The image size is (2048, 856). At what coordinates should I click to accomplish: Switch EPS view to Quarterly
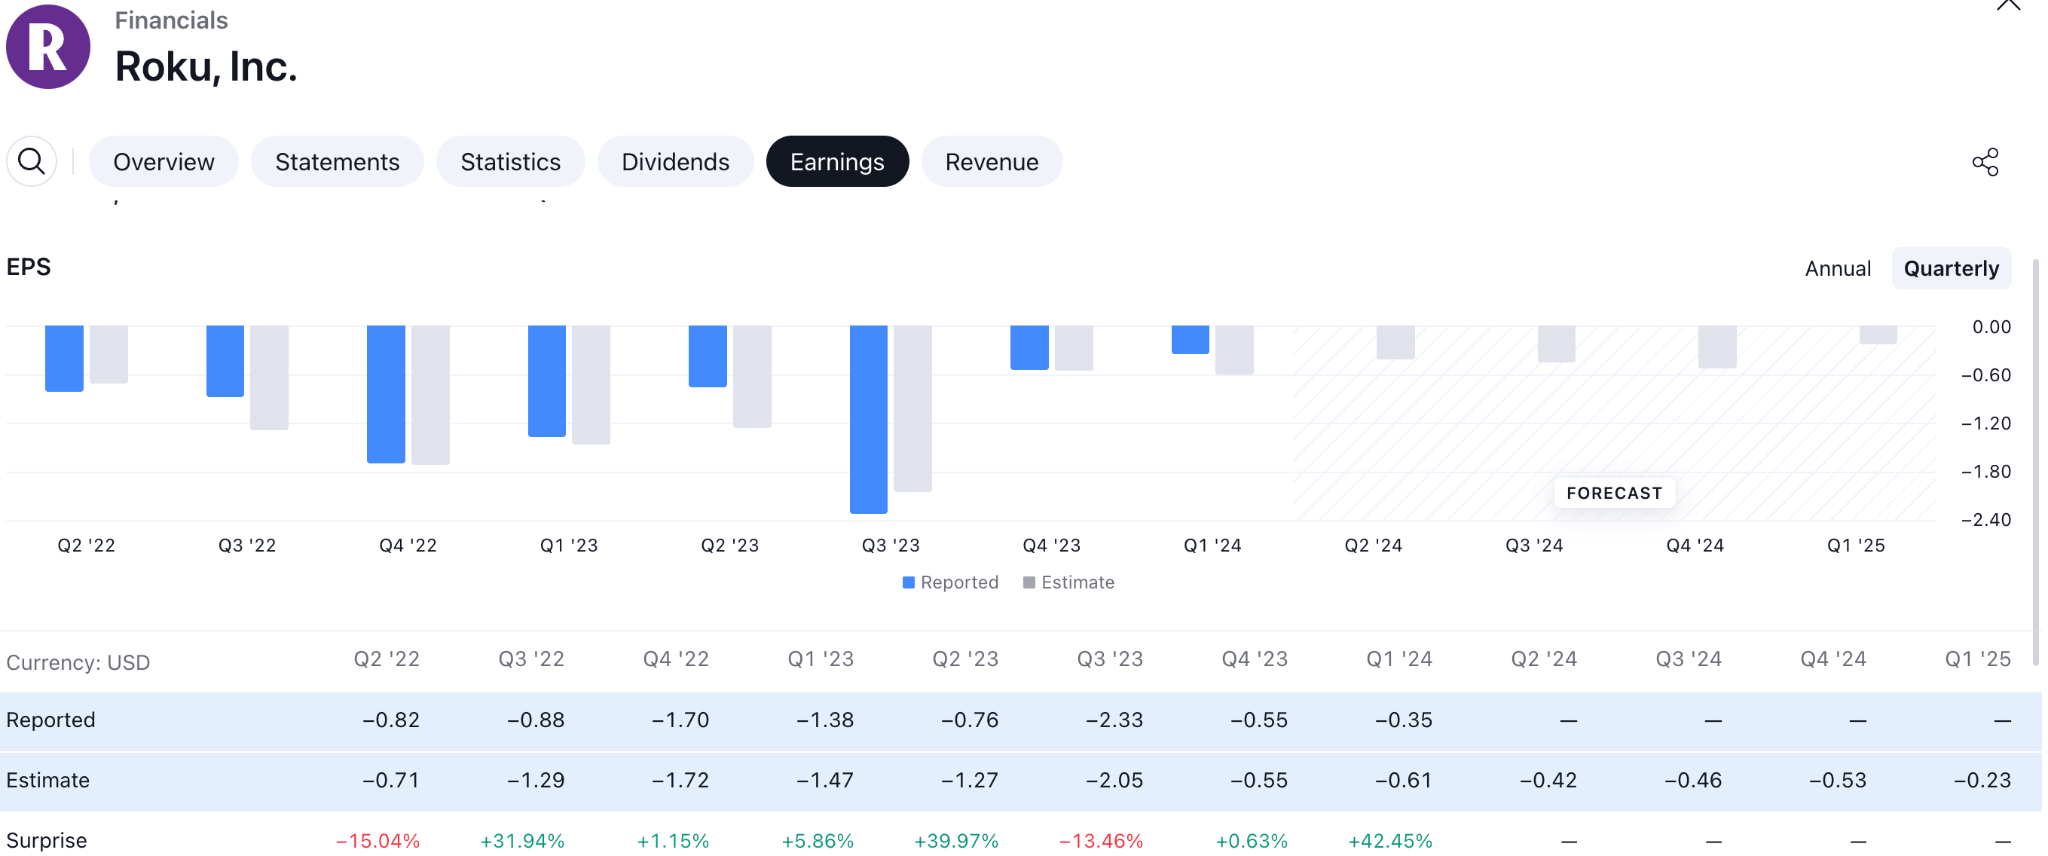(1951, 268)
